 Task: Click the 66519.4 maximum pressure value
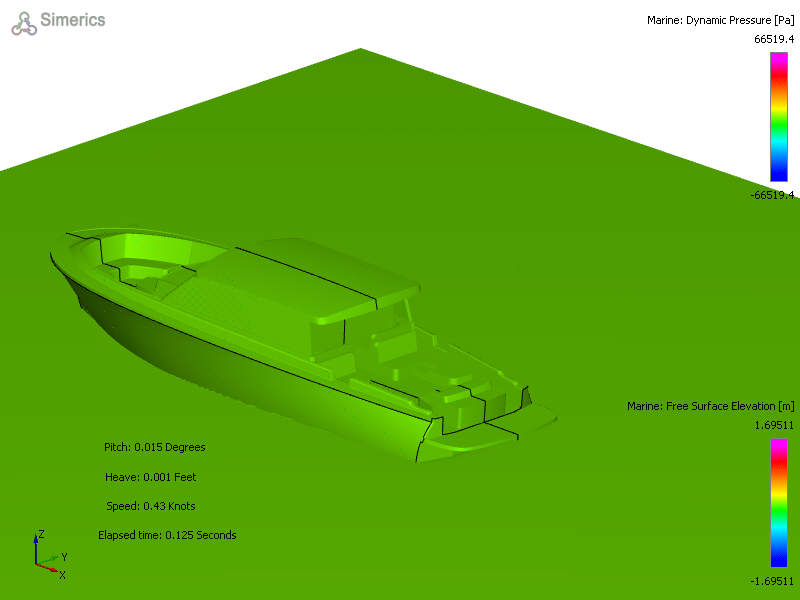click(774, 39)
